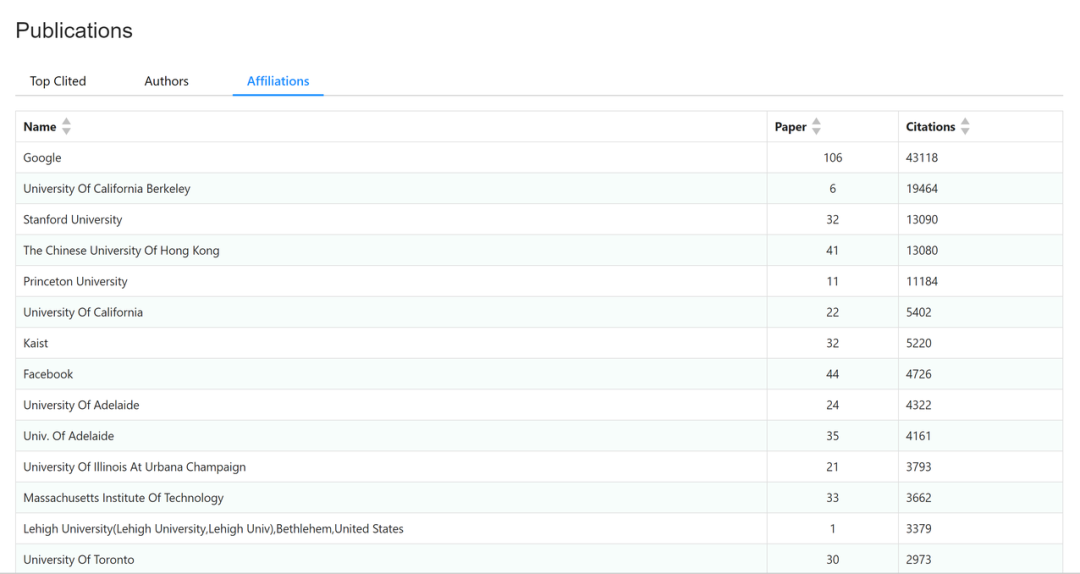Screen dimensions: 1080x574
Task: Click paper count 11 for Princeton
Action: [x=833, y=281]
